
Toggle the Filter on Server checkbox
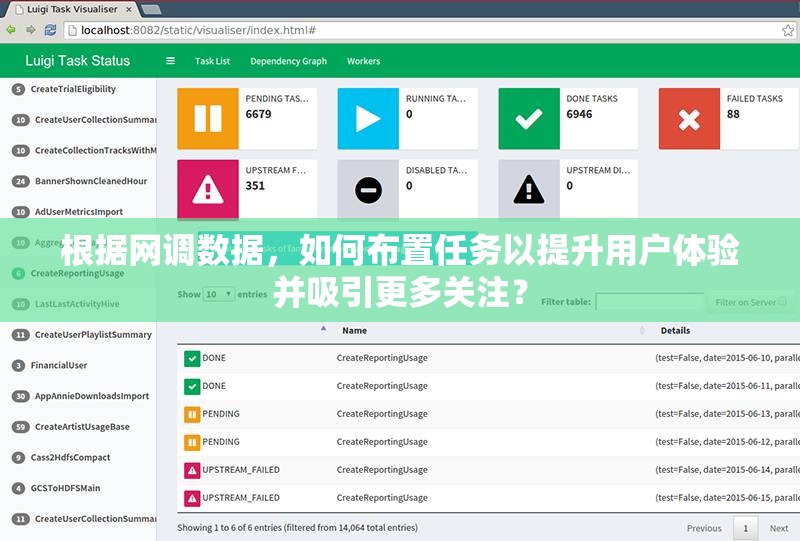(782, 301)
